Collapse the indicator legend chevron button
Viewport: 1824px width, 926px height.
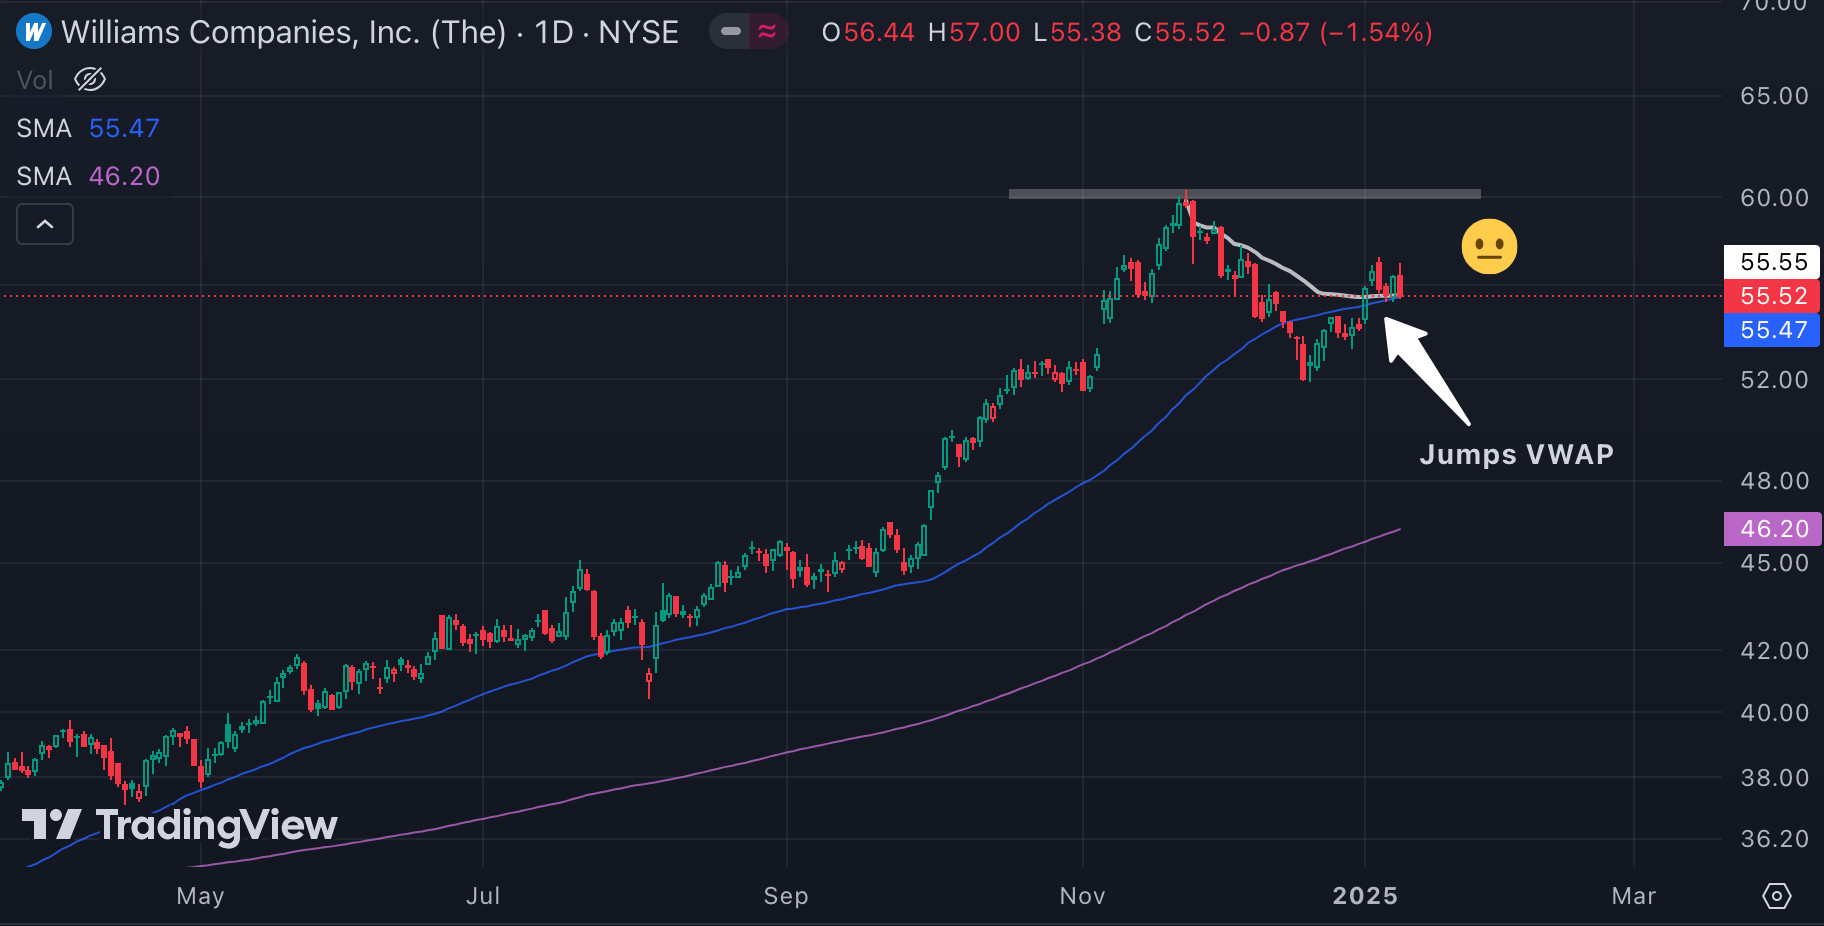(45, 224)
